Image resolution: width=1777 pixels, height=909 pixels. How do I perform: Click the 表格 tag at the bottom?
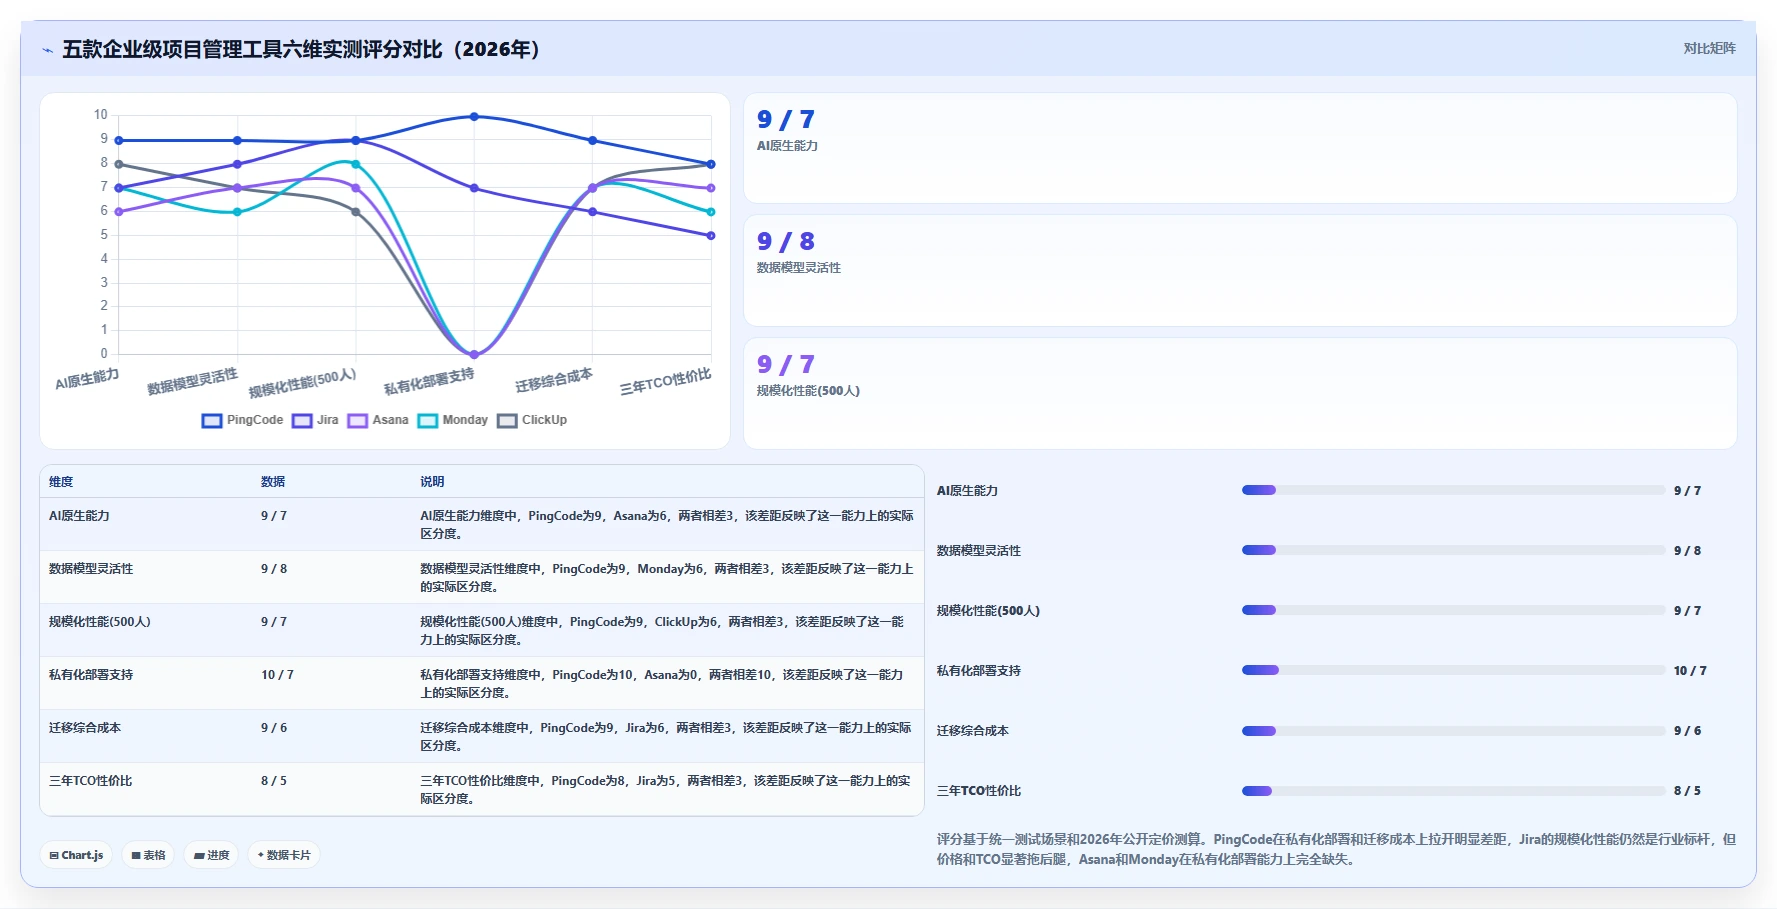tap(148, 855)
